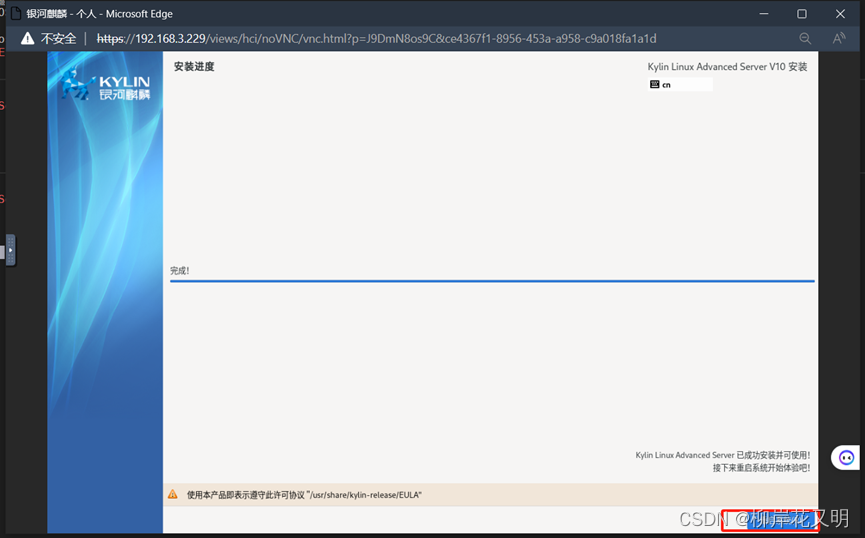Maximize the Edge window
The image size is (865, 538).
[x=802, y=14]
